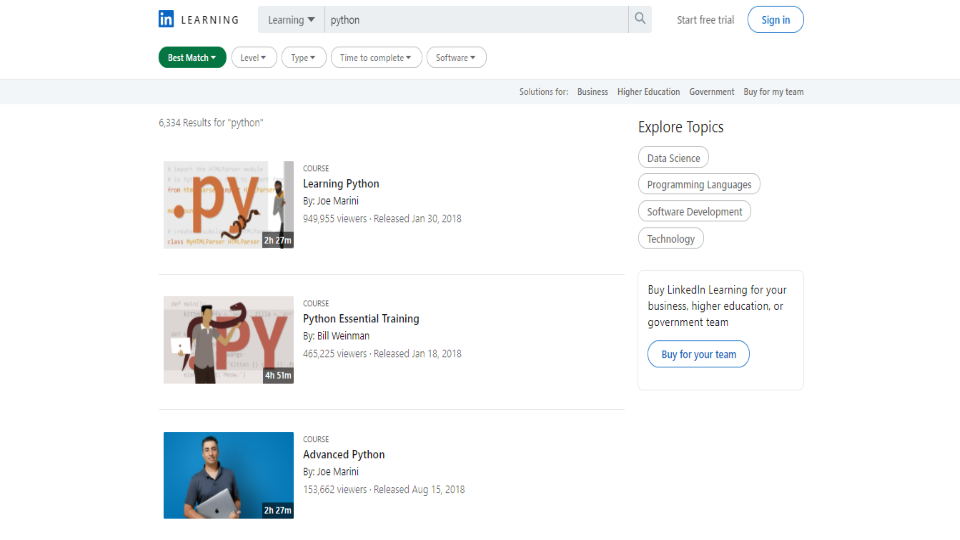Click Buy for your team button
The height and width of the screenshot is (540, 960).
click(699, 354)
